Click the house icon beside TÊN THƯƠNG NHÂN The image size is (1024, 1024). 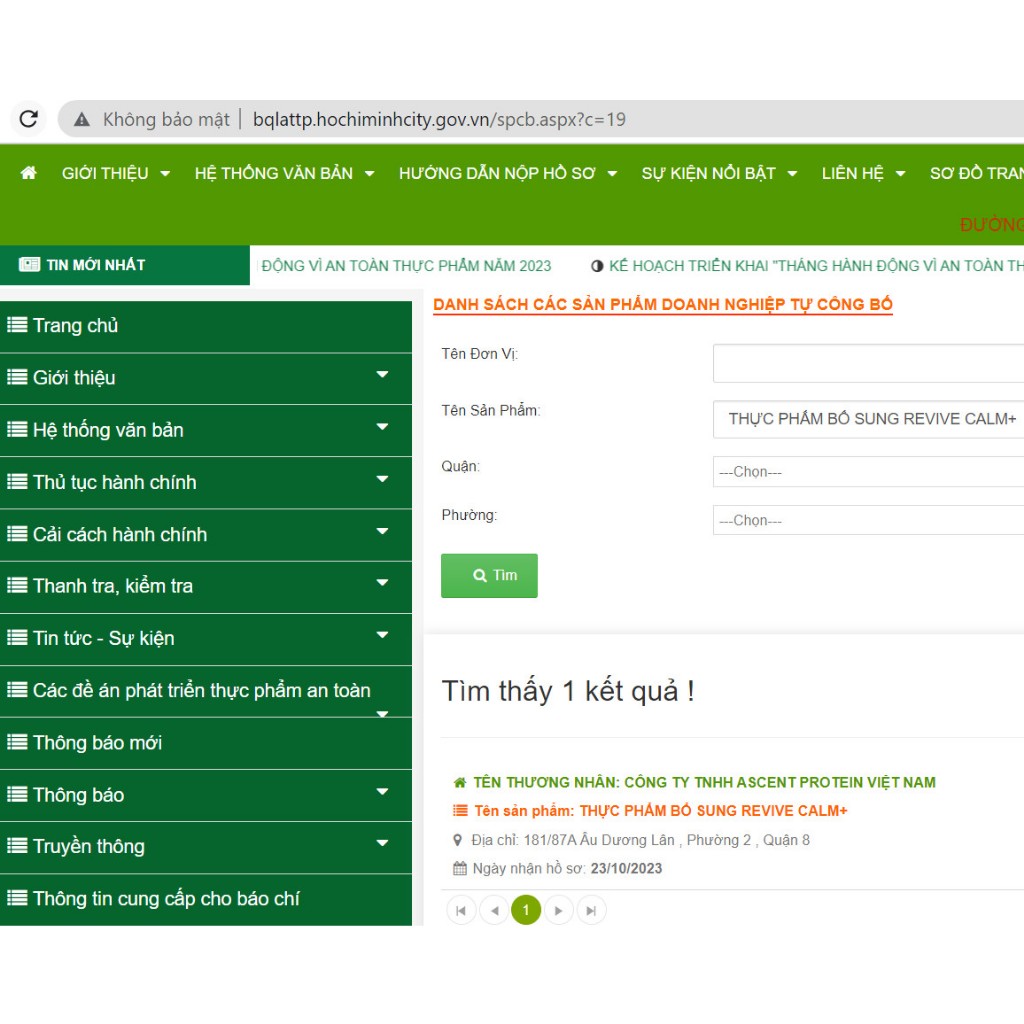click(x=460, y=782)
